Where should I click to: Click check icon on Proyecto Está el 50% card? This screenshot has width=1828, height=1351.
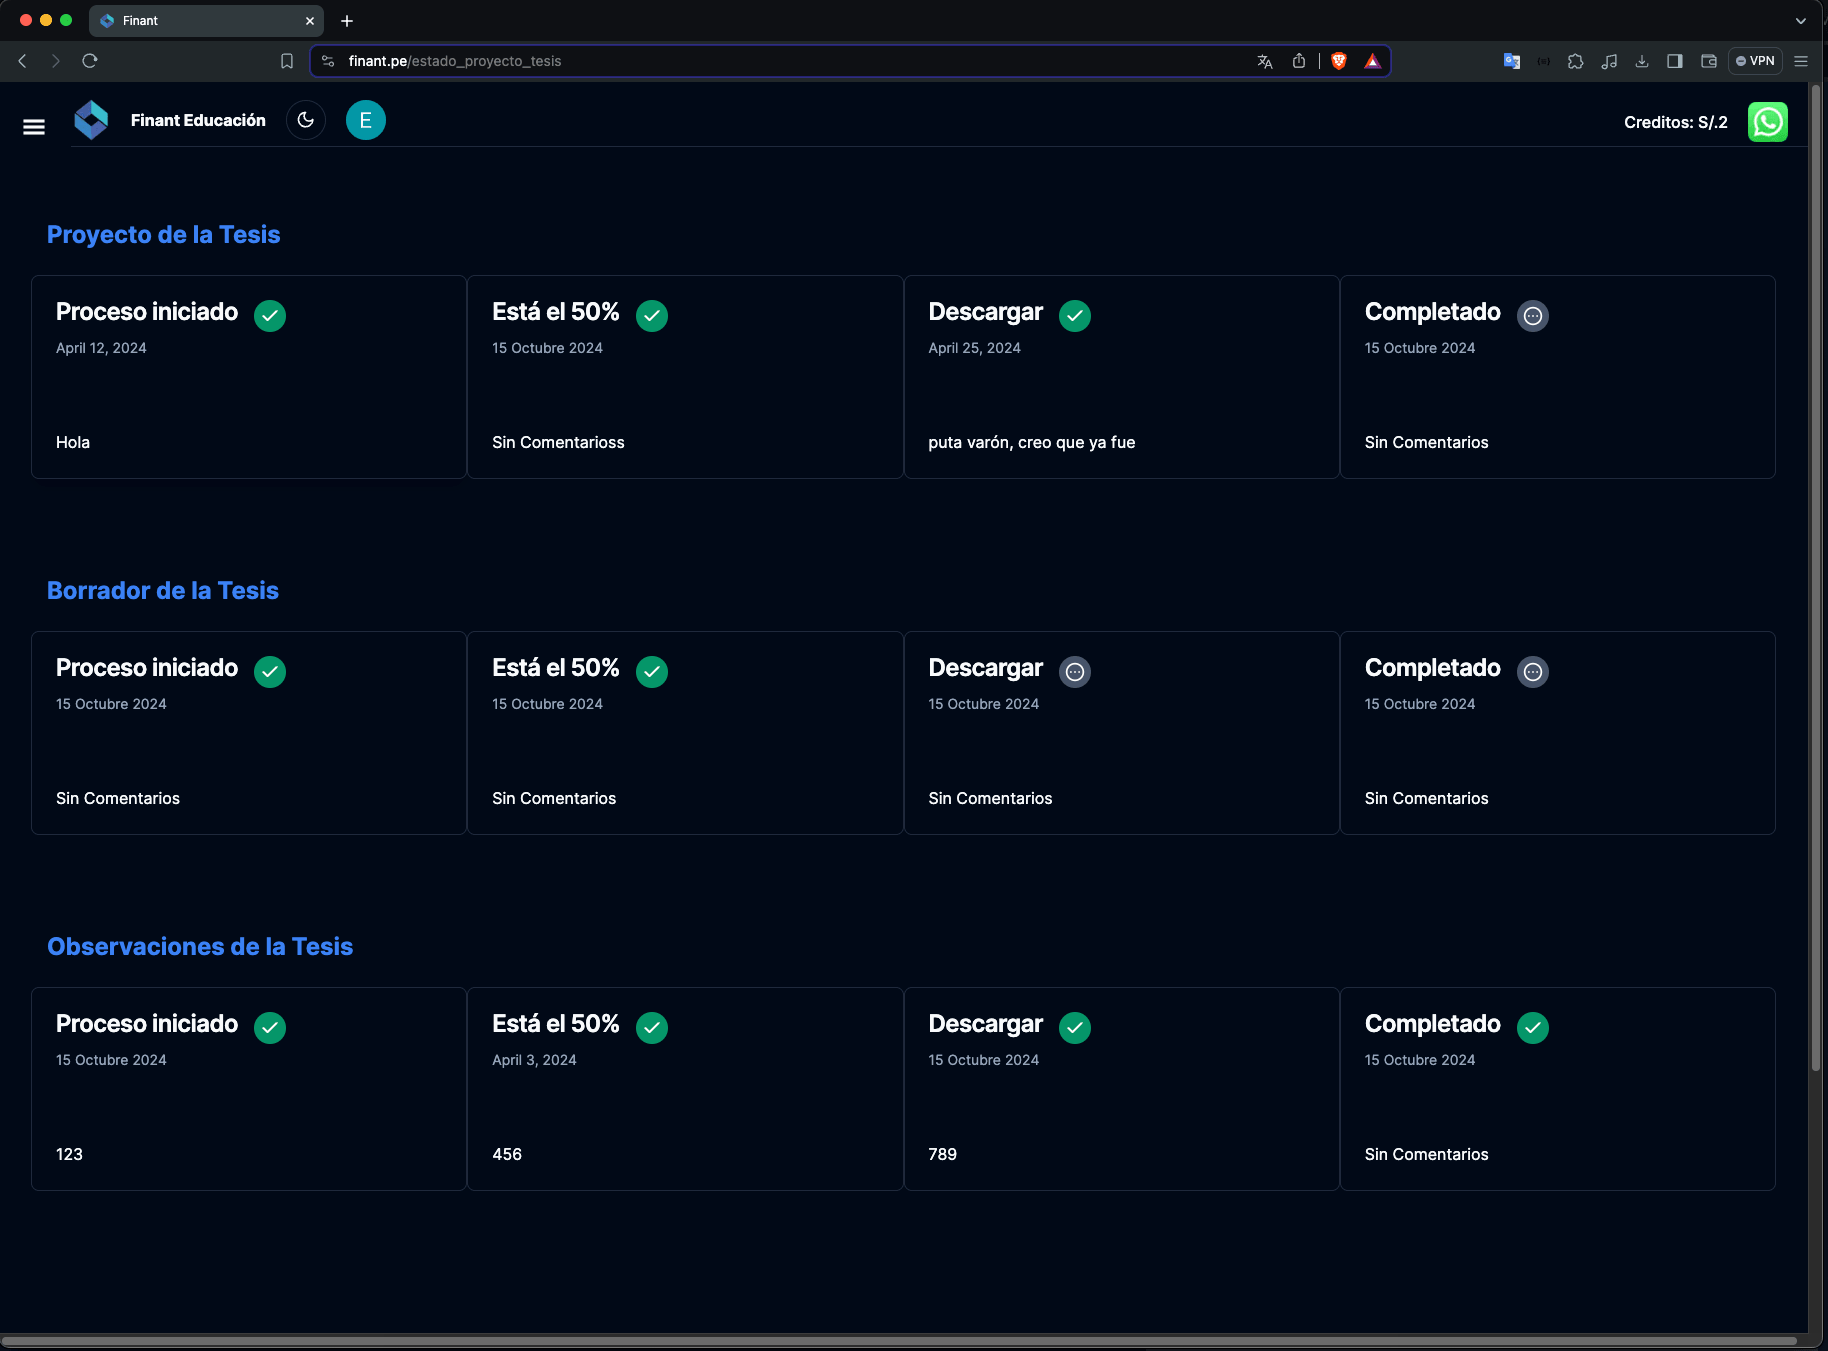point(652,315)
